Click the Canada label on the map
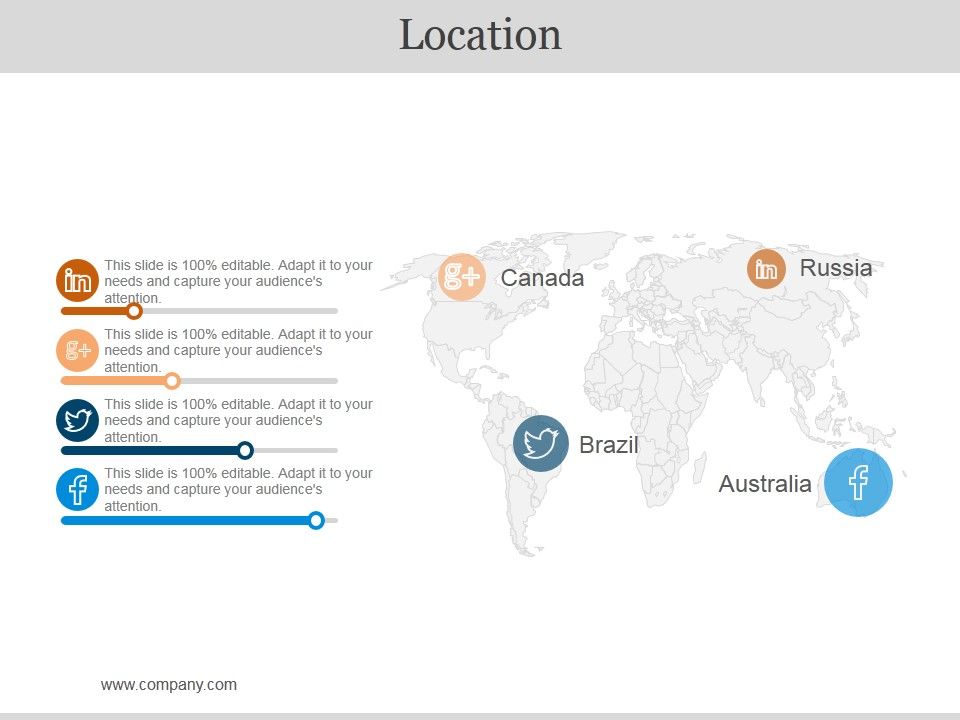960x720 pixels. coord(542,278)
